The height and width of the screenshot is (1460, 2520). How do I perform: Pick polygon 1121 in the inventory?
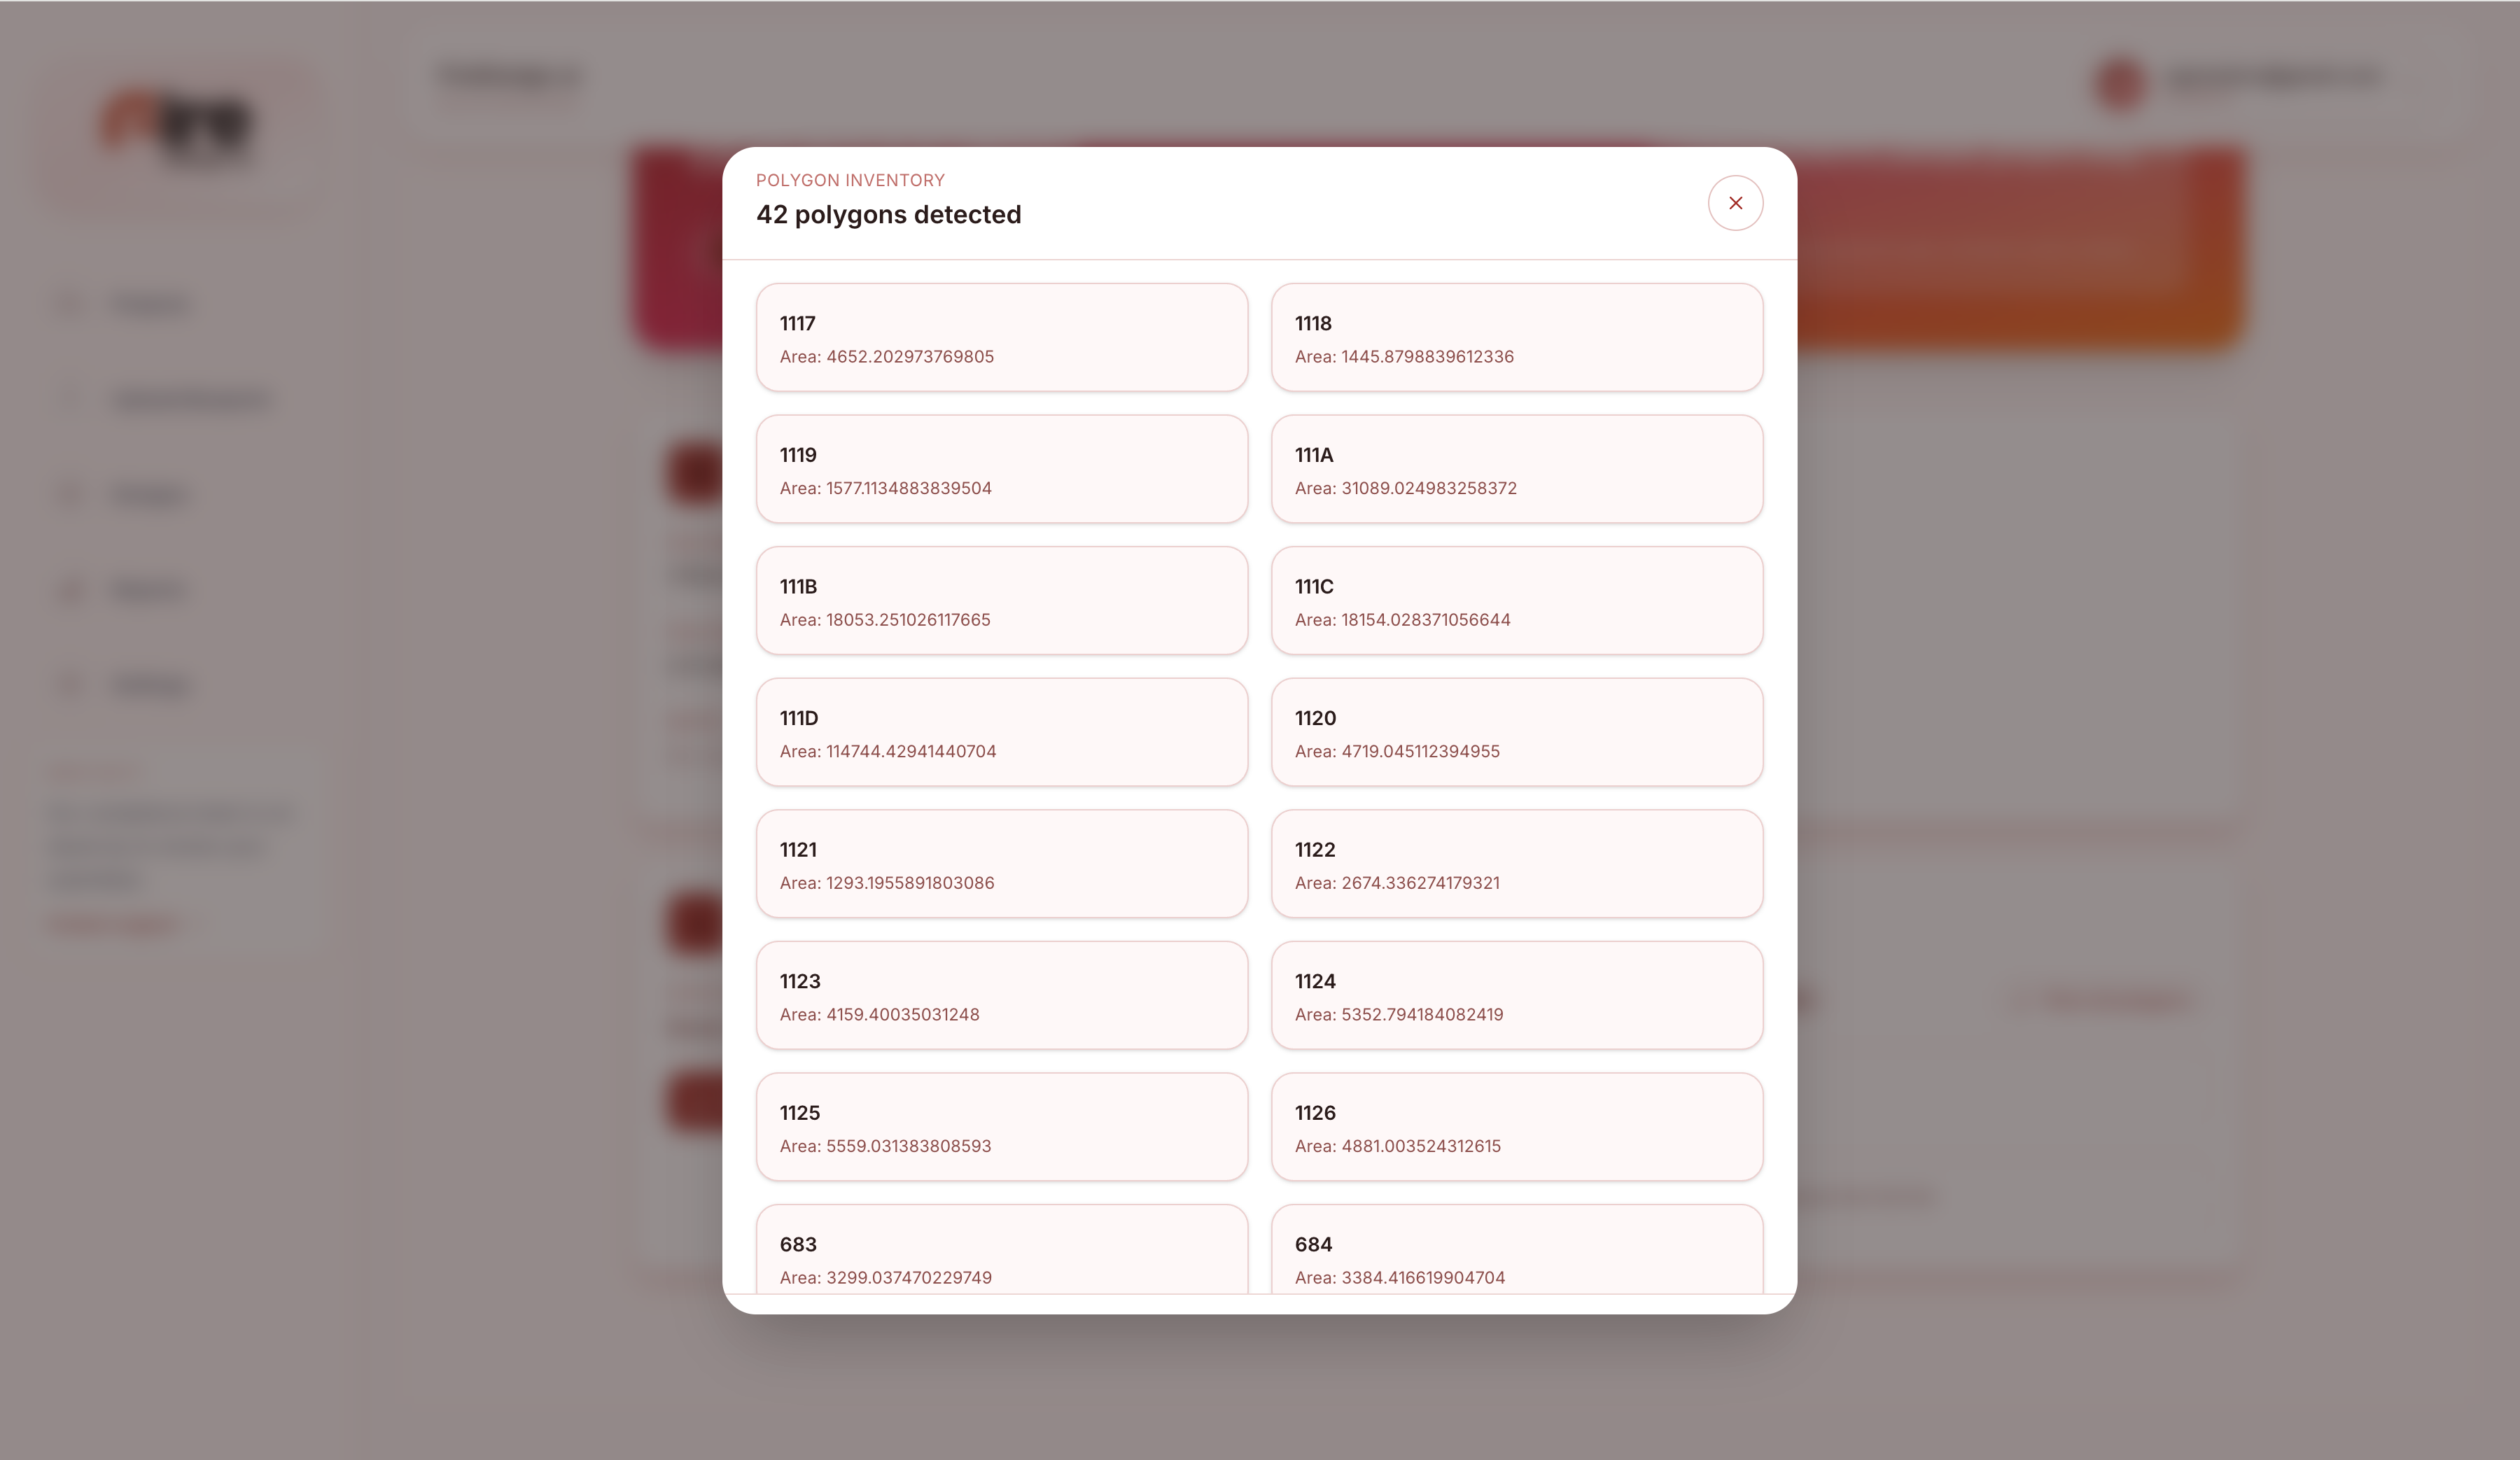point(1001,864)
